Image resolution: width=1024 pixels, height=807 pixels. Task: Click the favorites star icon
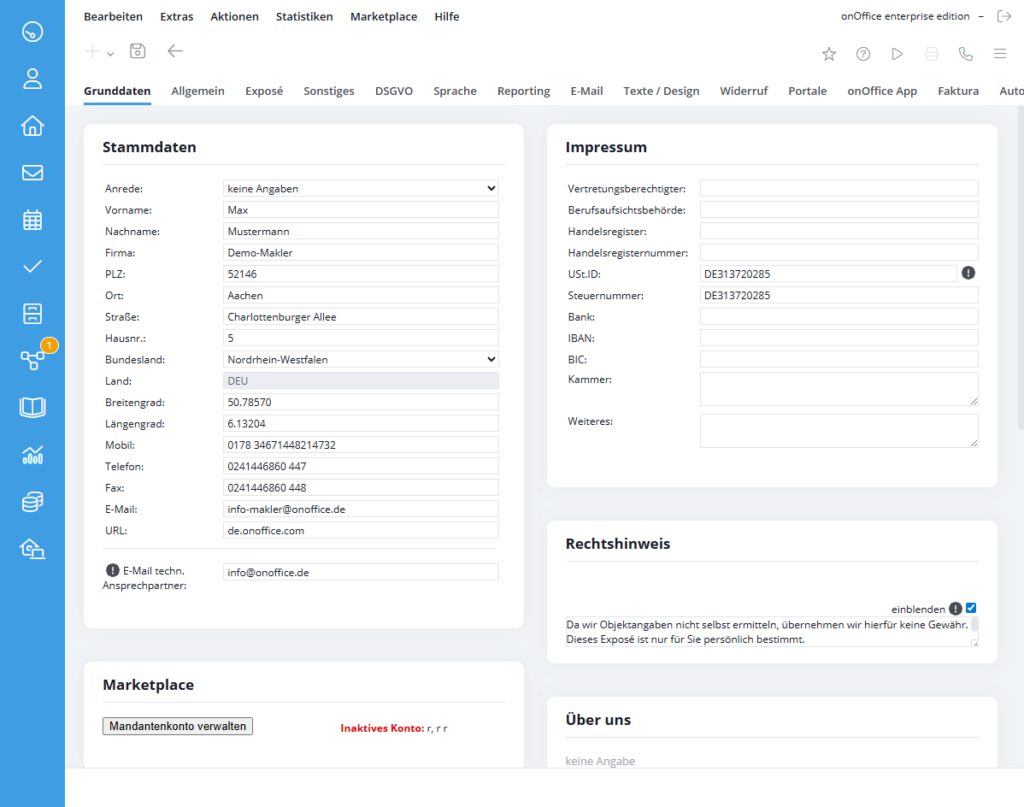pos(829,54)
